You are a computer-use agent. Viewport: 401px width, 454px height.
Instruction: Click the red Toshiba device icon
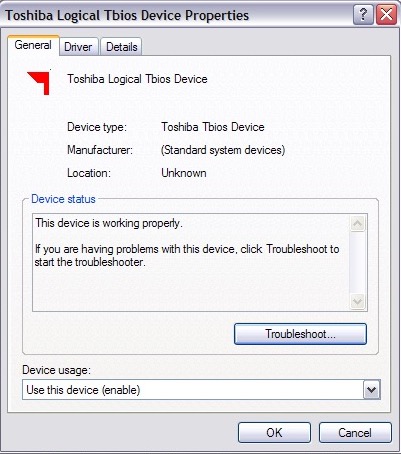39,83
